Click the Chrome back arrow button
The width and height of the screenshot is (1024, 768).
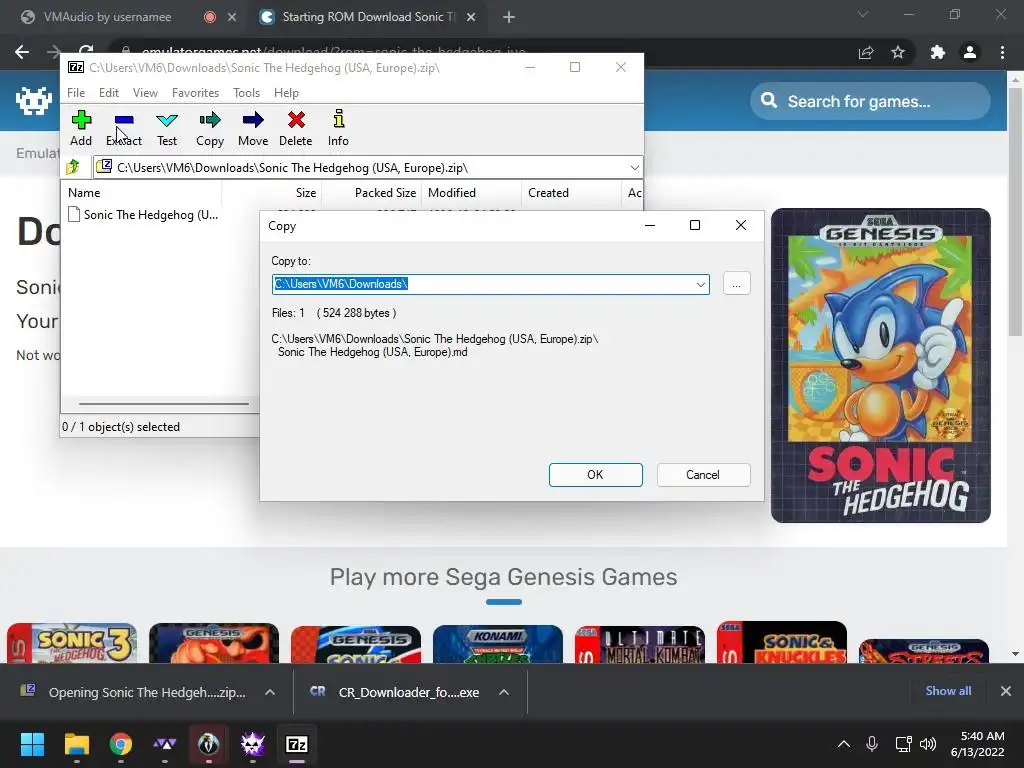tap(22, 52)
